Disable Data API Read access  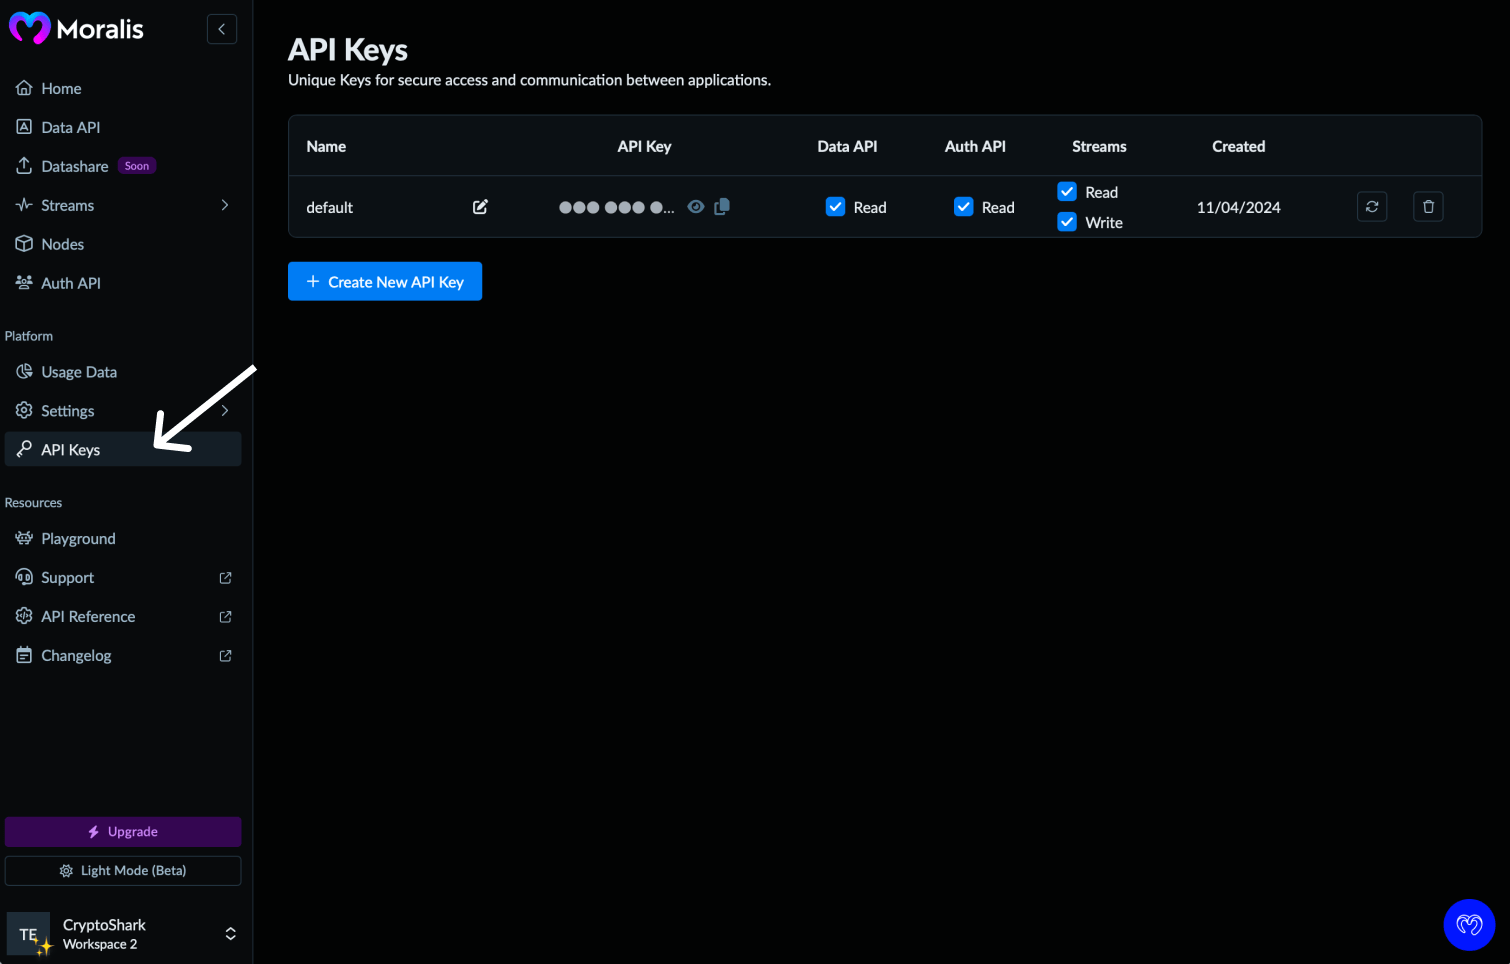point(836,206)
